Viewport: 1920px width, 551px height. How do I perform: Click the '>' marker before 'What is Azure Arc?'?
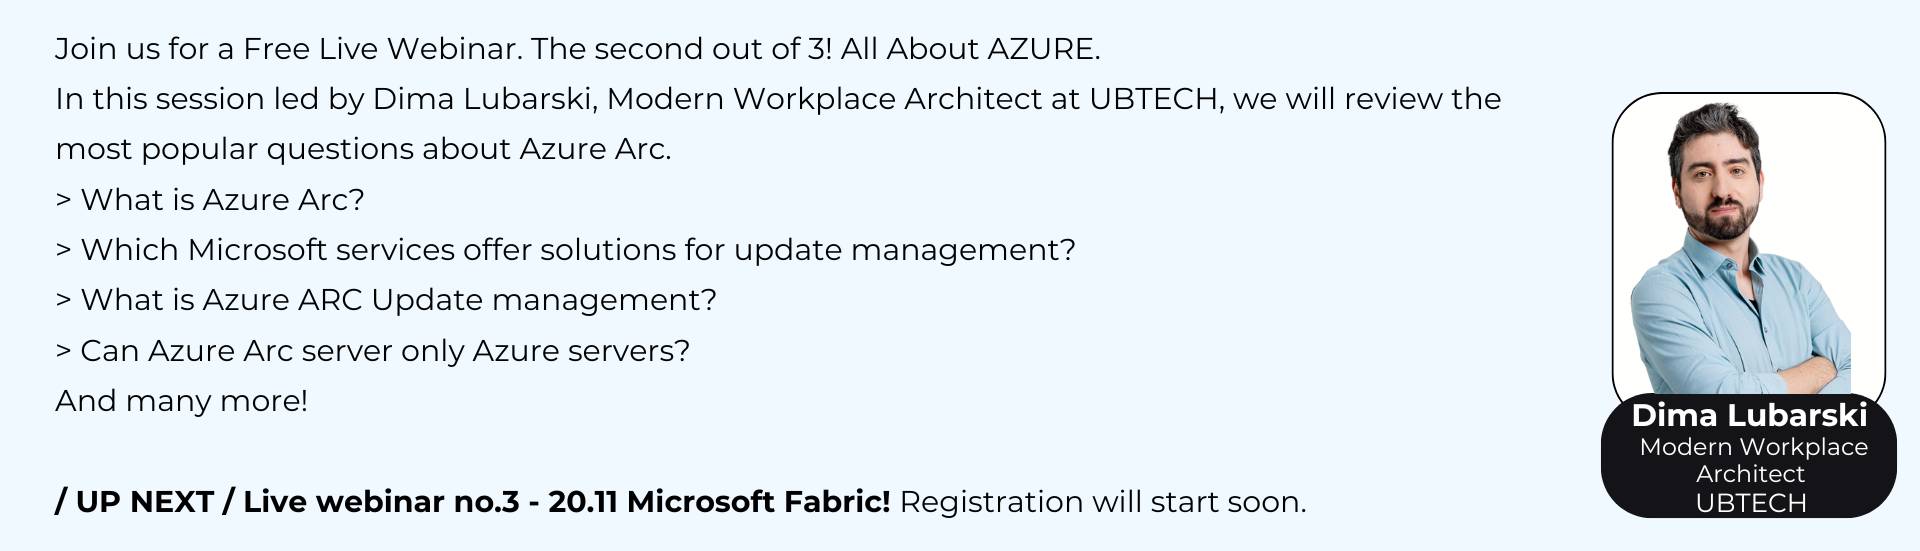pos(63,201)
